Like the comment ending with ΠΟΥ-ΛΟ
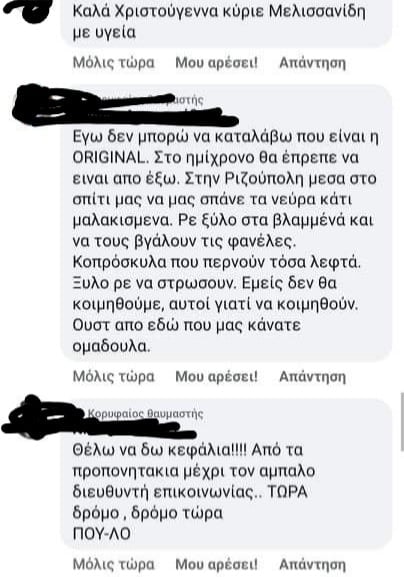Screen dimensions: 404x577 216,564
